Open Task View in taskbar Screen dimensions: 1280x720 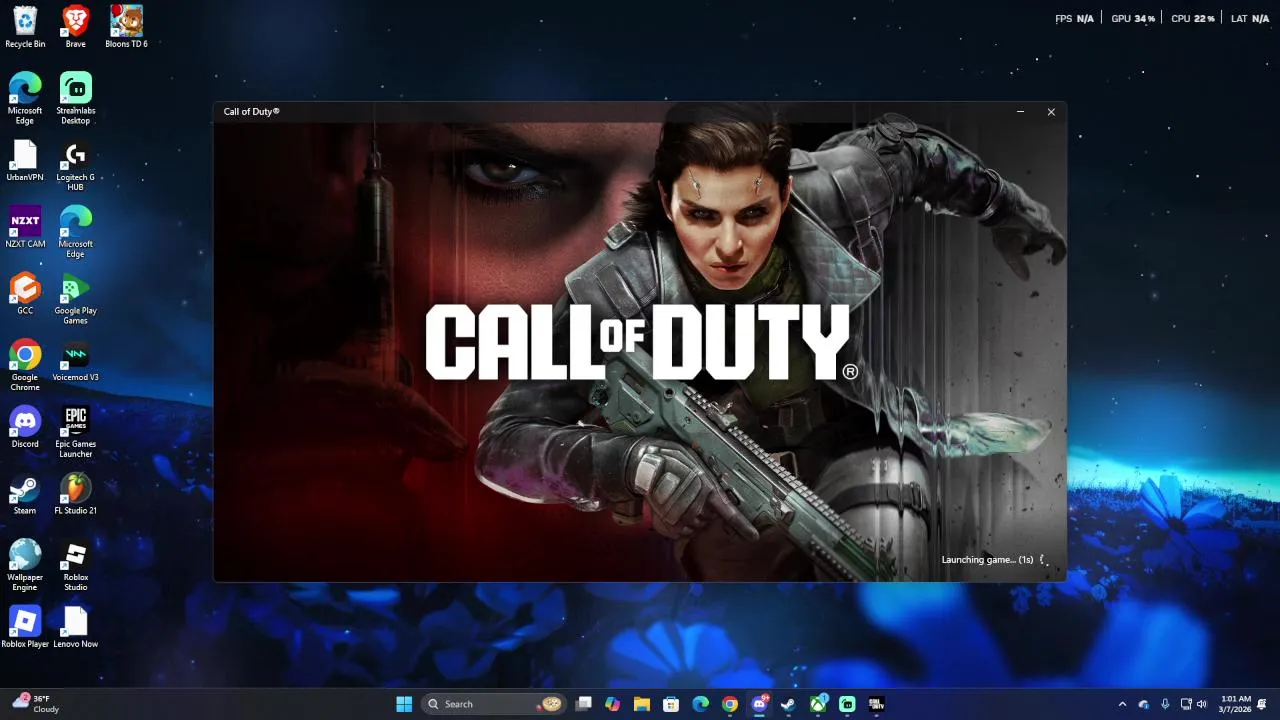click(584, 704)
